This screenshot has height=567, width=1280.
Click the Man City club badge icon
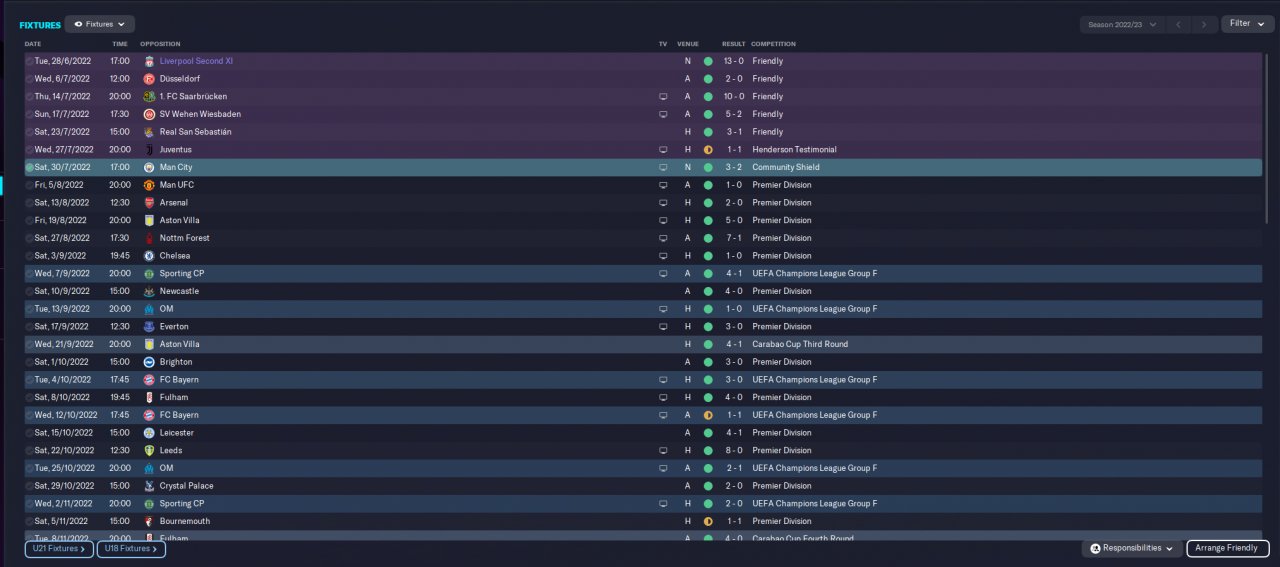[149, 167]
